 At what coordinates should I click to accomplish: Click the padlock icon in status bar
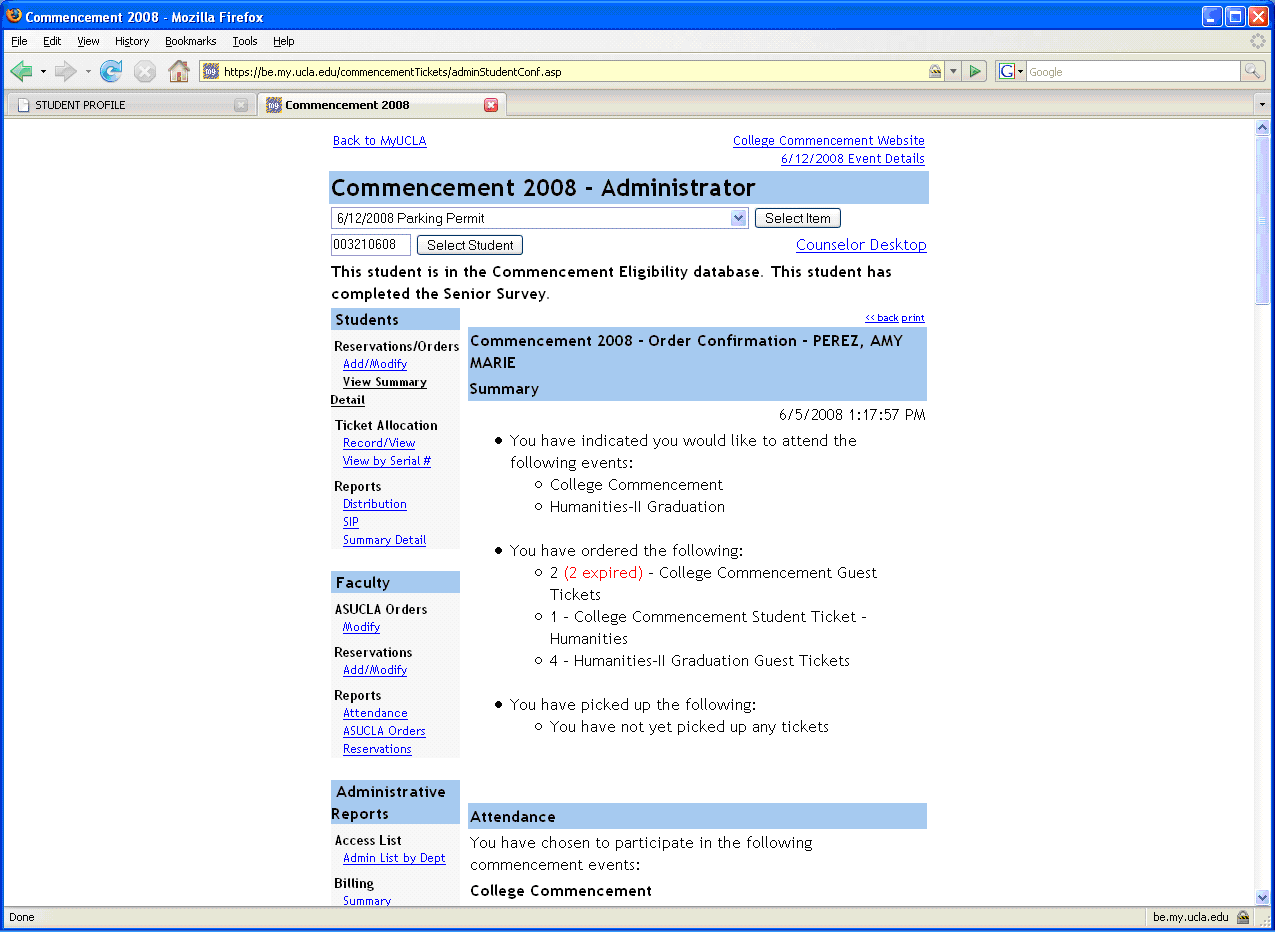coord(1243,917)
